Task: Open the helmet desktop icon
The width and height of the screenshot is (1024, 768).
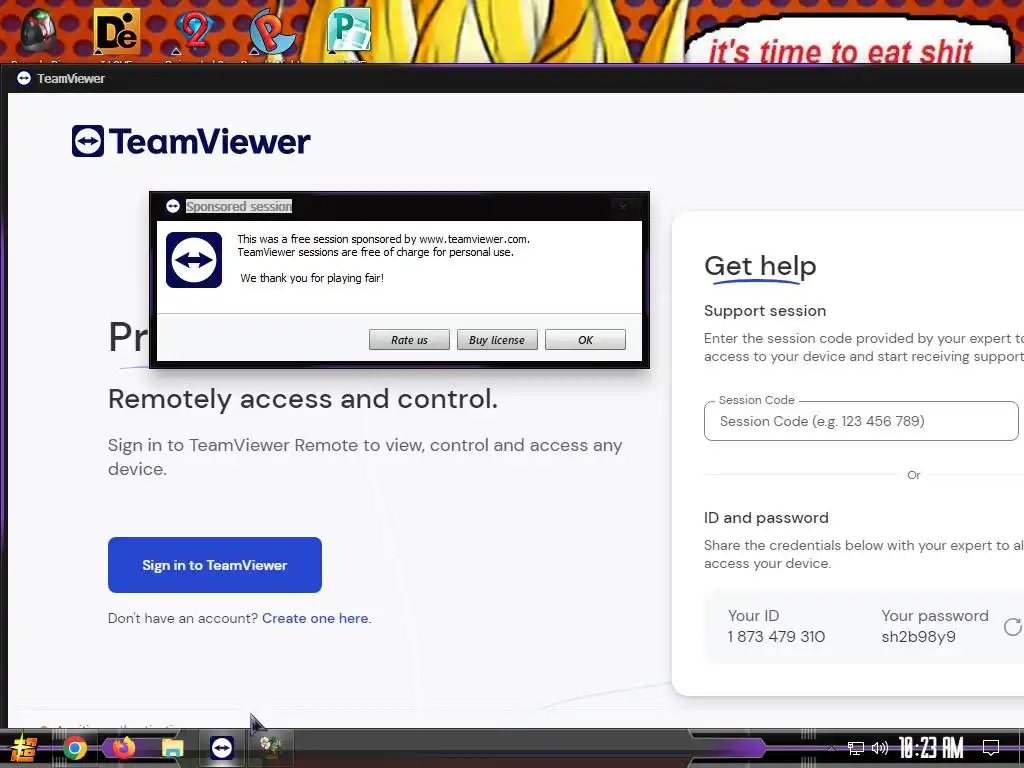Action: coord(38,31)
